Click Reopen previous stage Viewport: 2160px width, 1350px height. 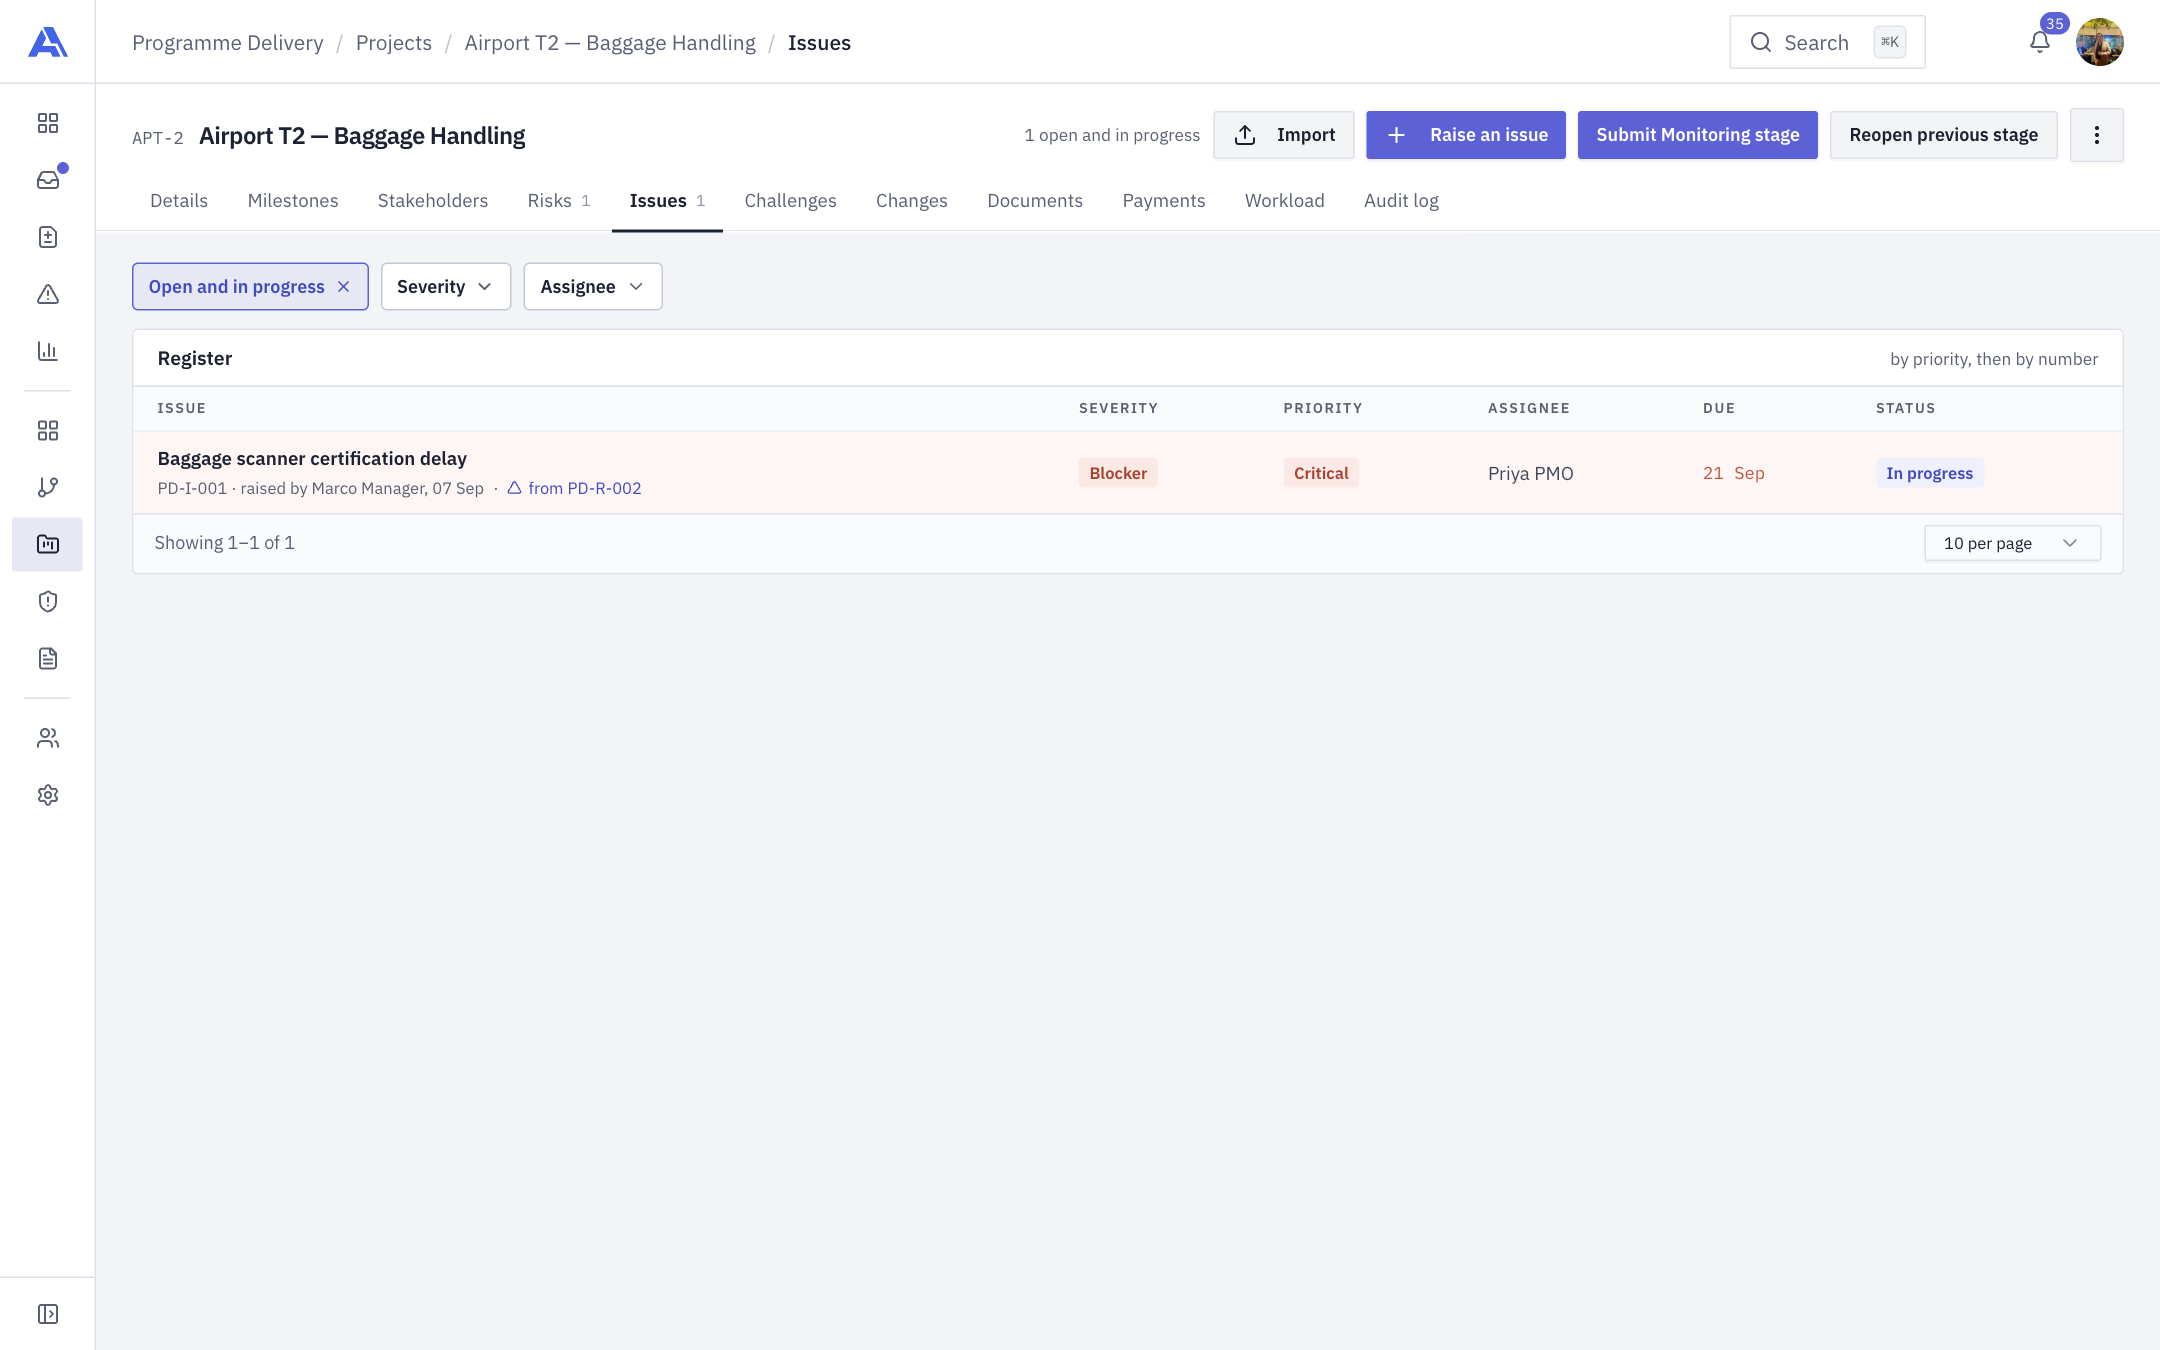point(1943,135)
